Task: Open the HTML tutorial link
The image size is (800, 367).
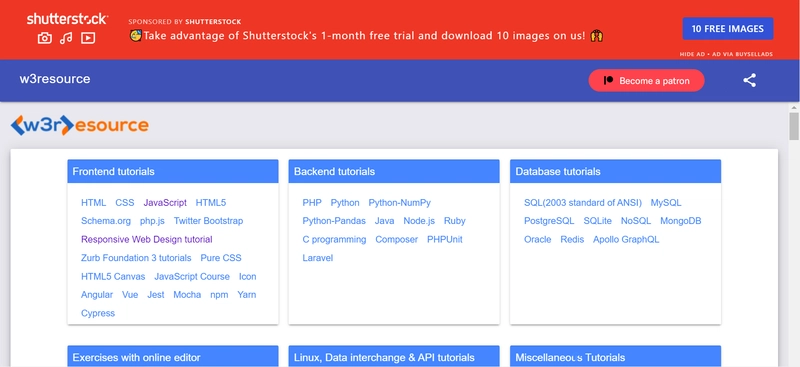Action: pos(93,203)
